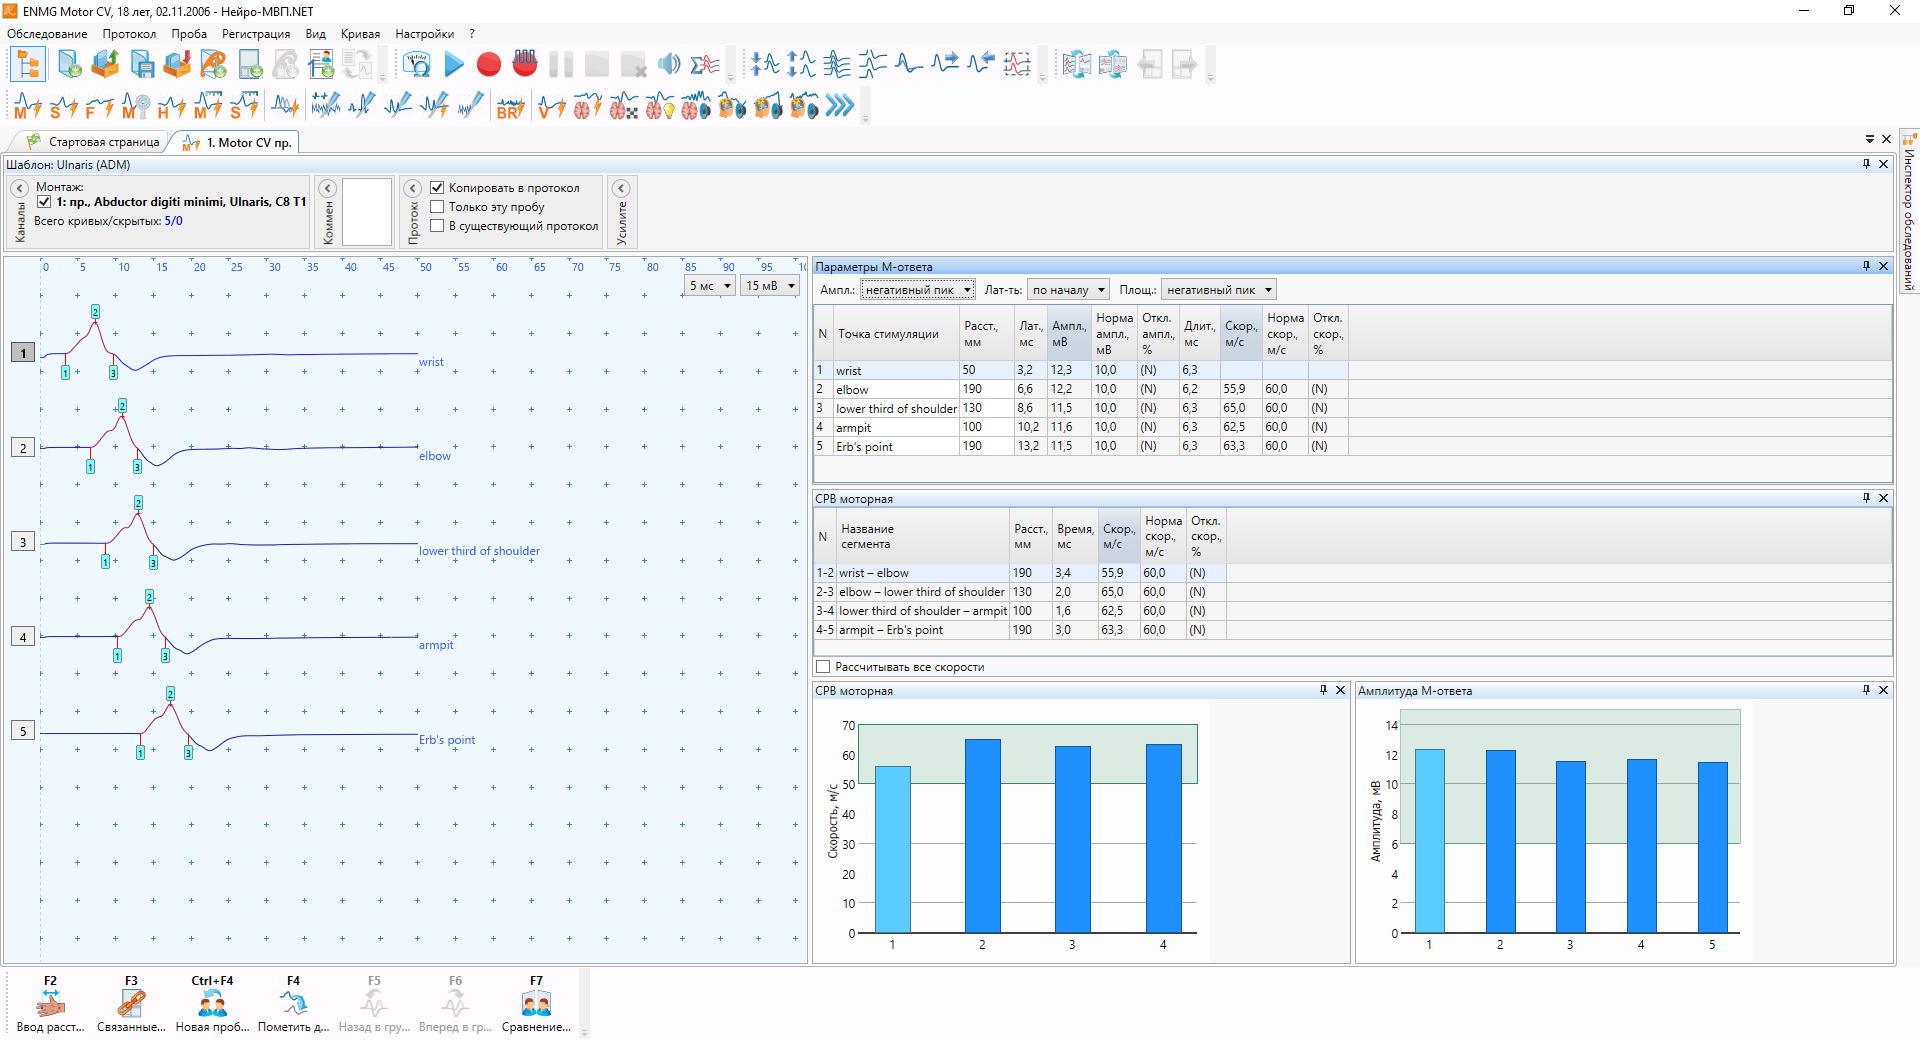Image resolution: width=1920 pixels, height=1040 pixels.
Task: Select "Erb's point" row in M-response table
Action: click(x=1081, y=446)
